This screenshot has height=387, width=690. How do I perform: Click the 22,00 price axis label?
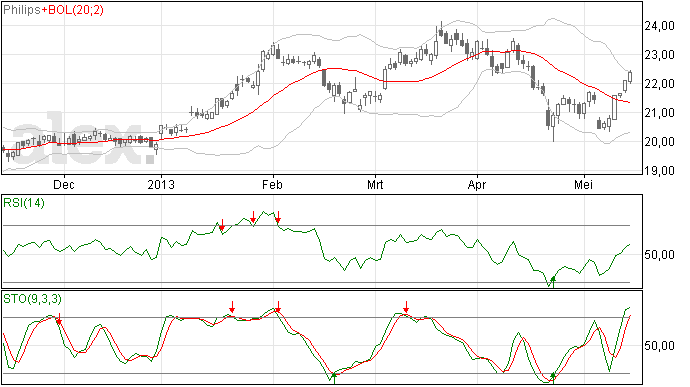coord(659,84)
